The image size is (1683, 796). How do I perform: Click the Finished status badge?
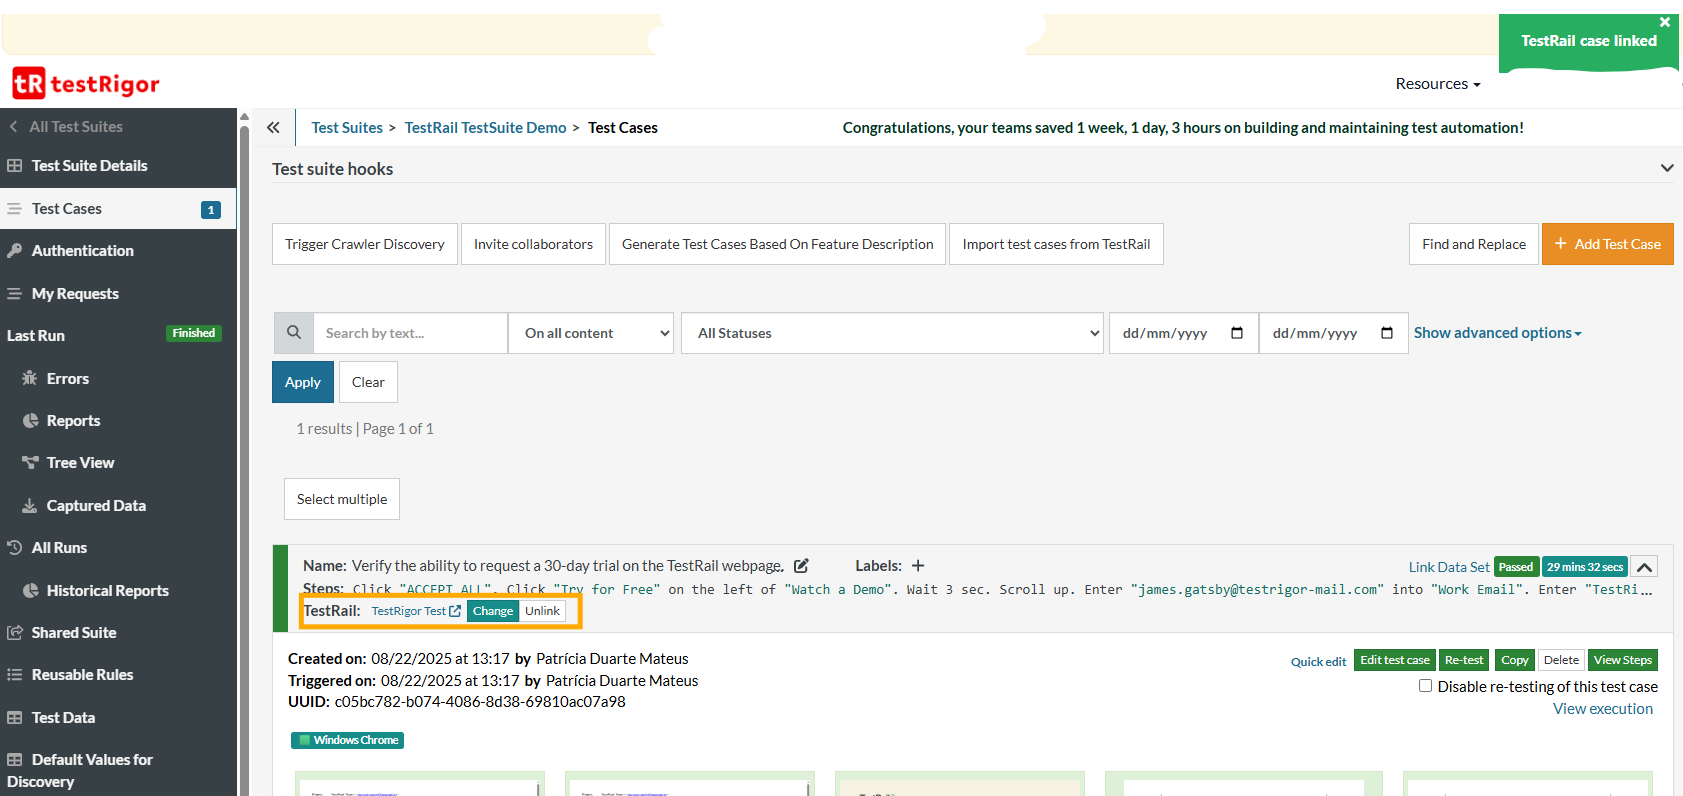194,333
